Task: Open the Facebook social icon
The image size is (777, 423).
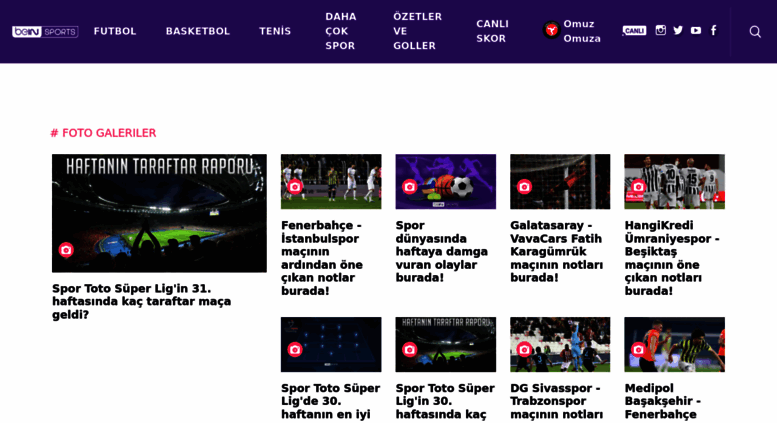Action: 714,30
